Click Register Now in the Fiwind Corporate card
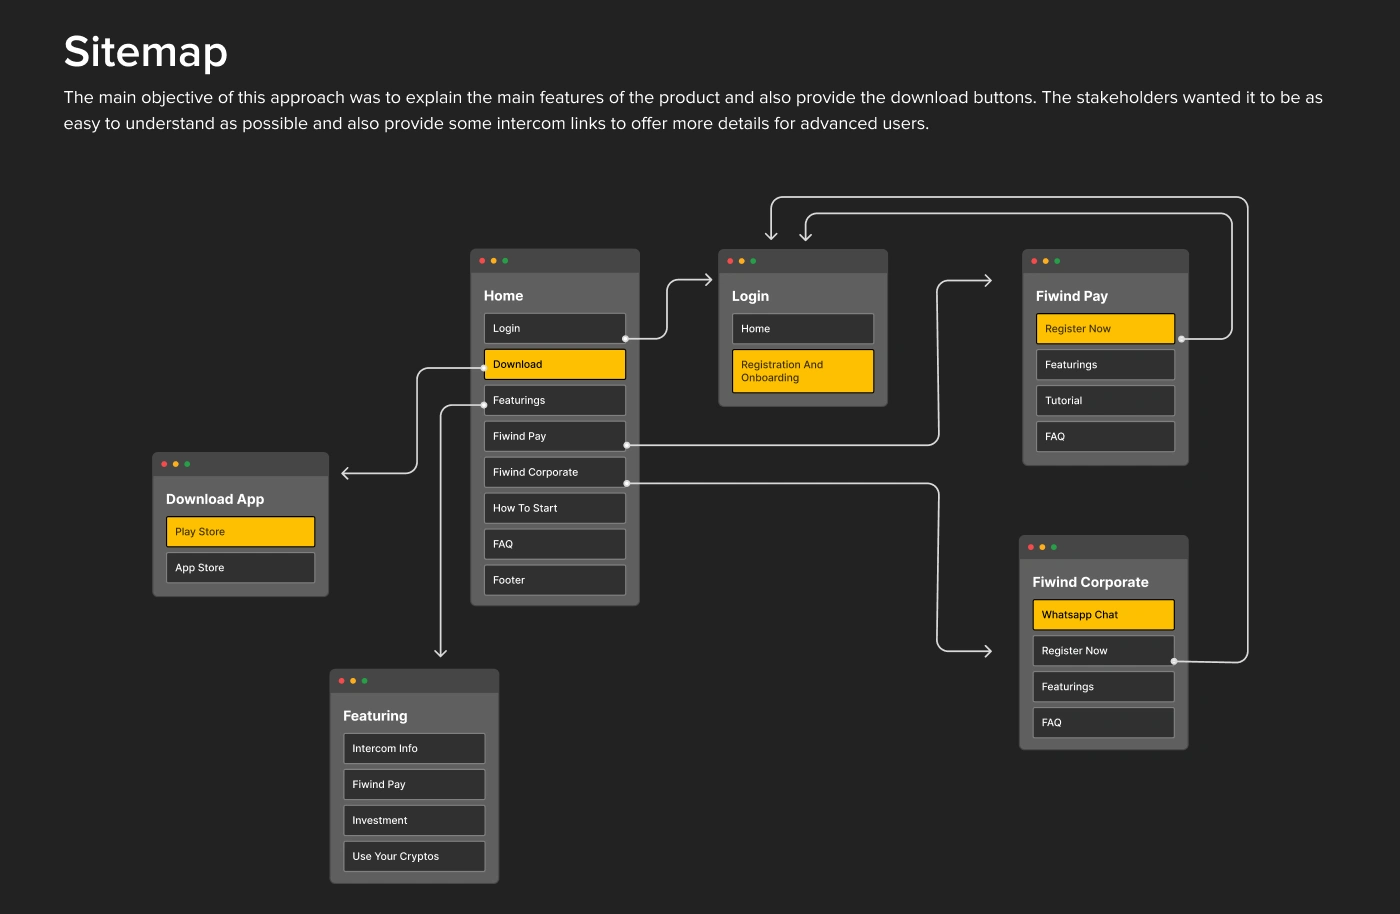 click(x=1103, y=650)
